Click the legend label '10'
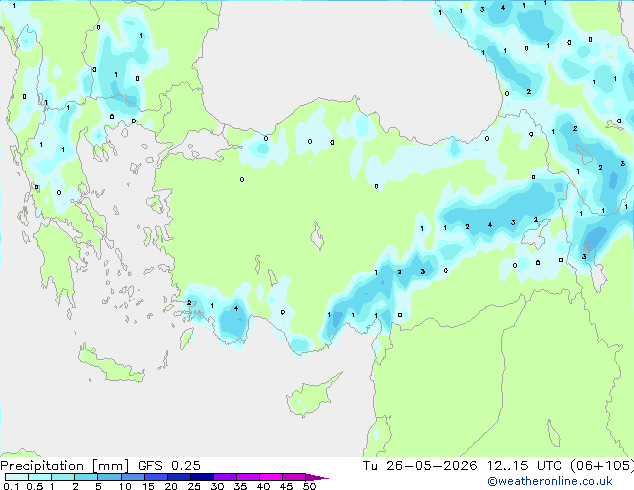Image resolution: width=634 pixels, height=490 pixels. [x=125, y=486]
